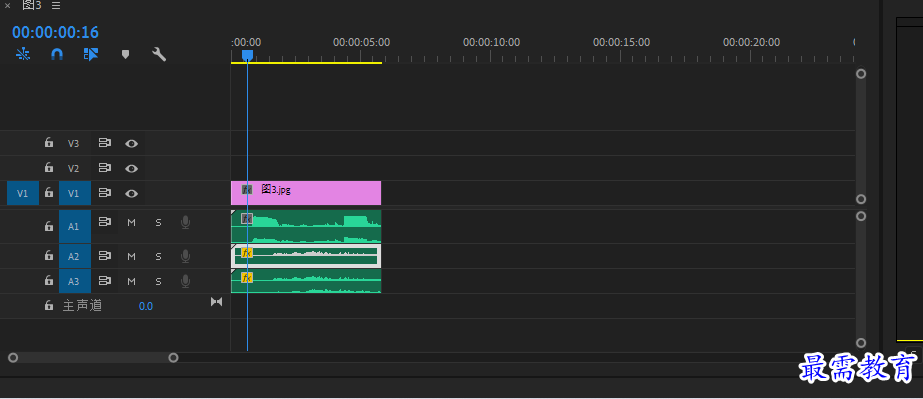The image size is (923, 399).
Task: Hide track V3 output with eye
Action: 132,143
